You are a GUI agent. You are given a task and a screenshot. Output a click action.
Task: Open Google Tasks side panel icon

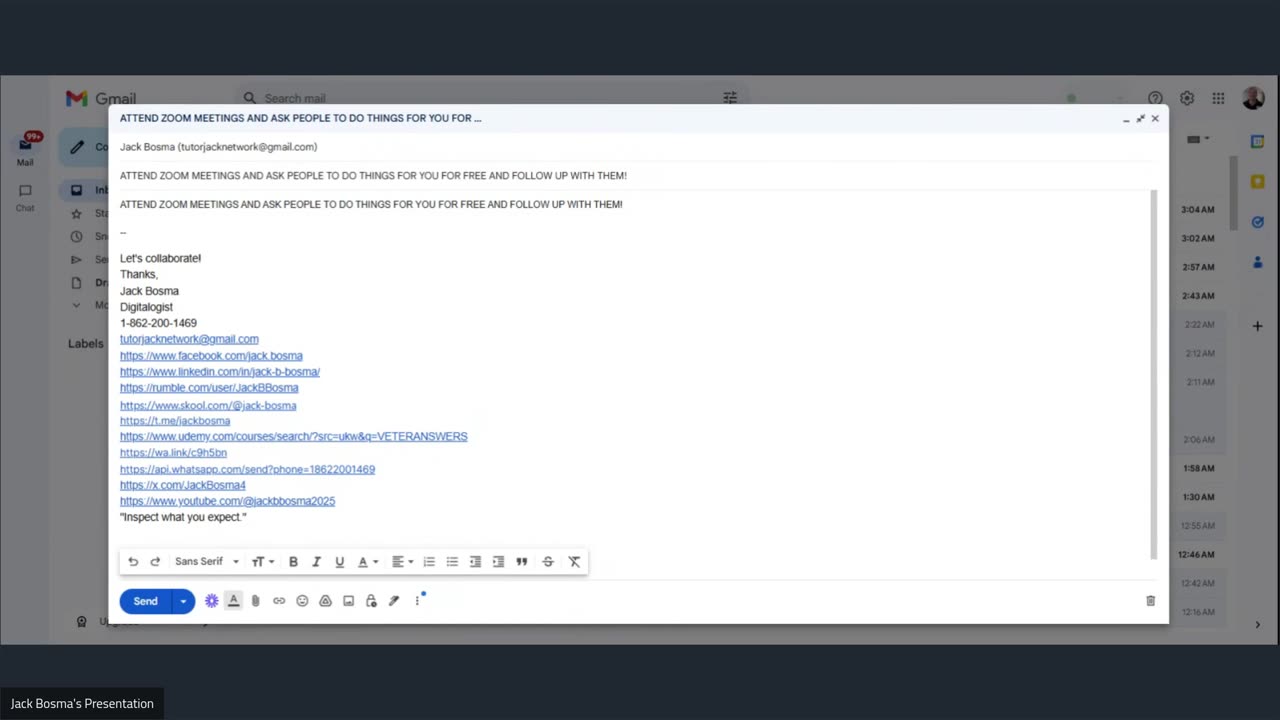coord(1258,222)
